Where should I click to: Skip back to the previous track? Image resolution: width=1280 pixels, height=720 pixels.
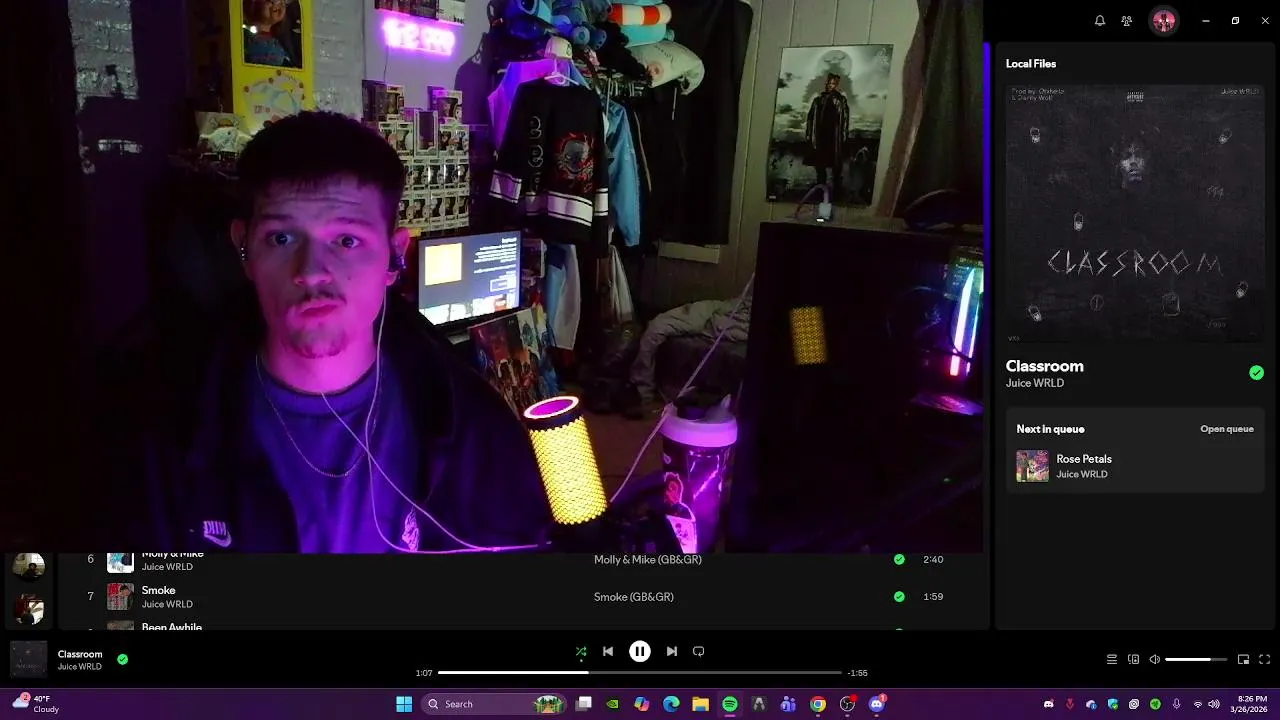[x=608, y=651]
